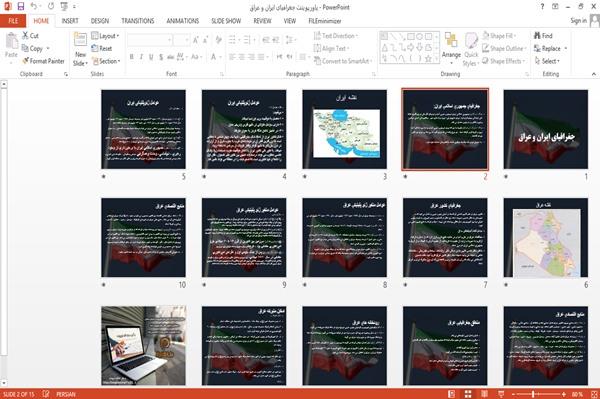Click Clear All Formatting icon
The height and width of the screenshot is (399, 600).
tap(218, 40)
